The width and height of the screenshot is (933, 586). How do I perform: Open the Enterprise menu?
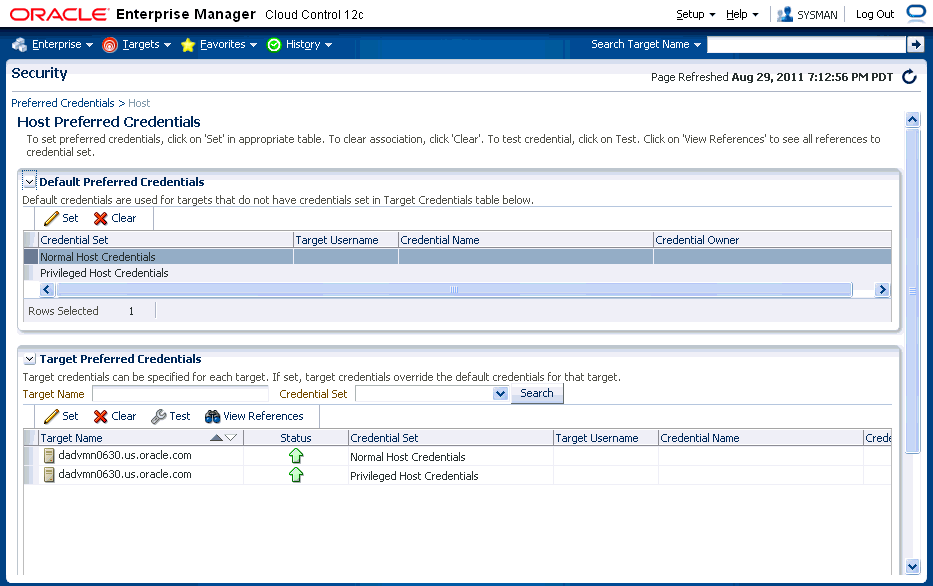(62, 45)
